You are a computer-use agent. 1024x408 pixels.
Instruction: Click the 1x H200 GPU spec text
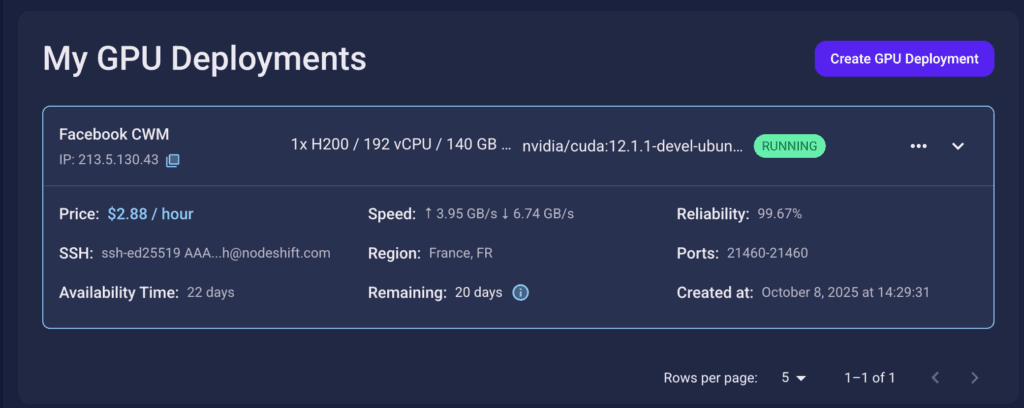400,145
